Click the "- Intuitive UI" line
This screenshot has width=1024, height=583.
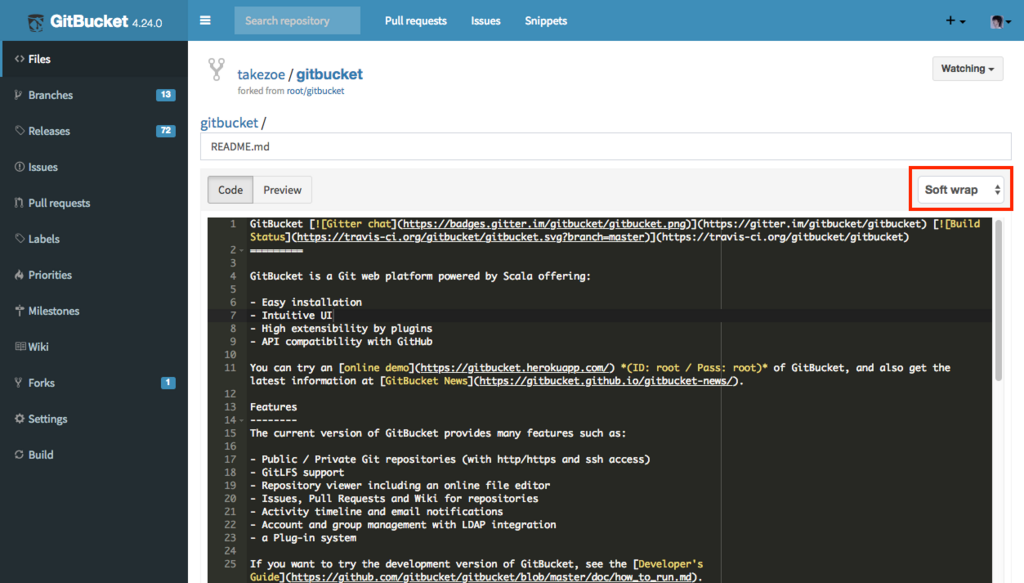pyautogui.click(x=291, y=315)
